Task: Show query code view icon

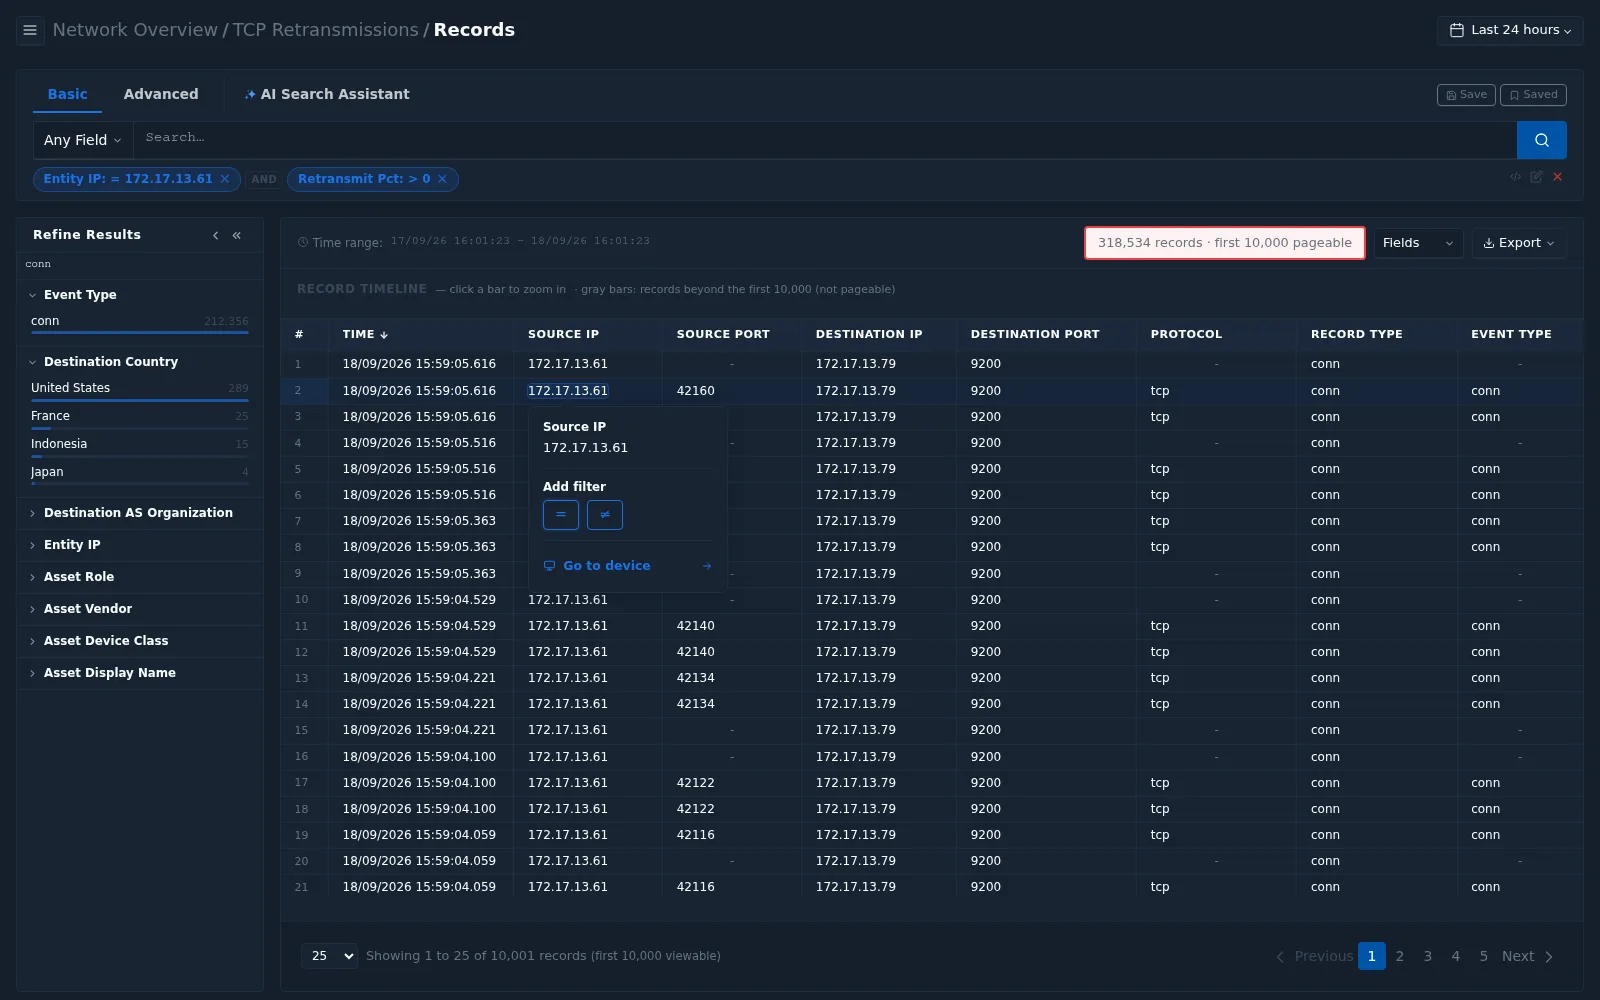Action: 1516,177
